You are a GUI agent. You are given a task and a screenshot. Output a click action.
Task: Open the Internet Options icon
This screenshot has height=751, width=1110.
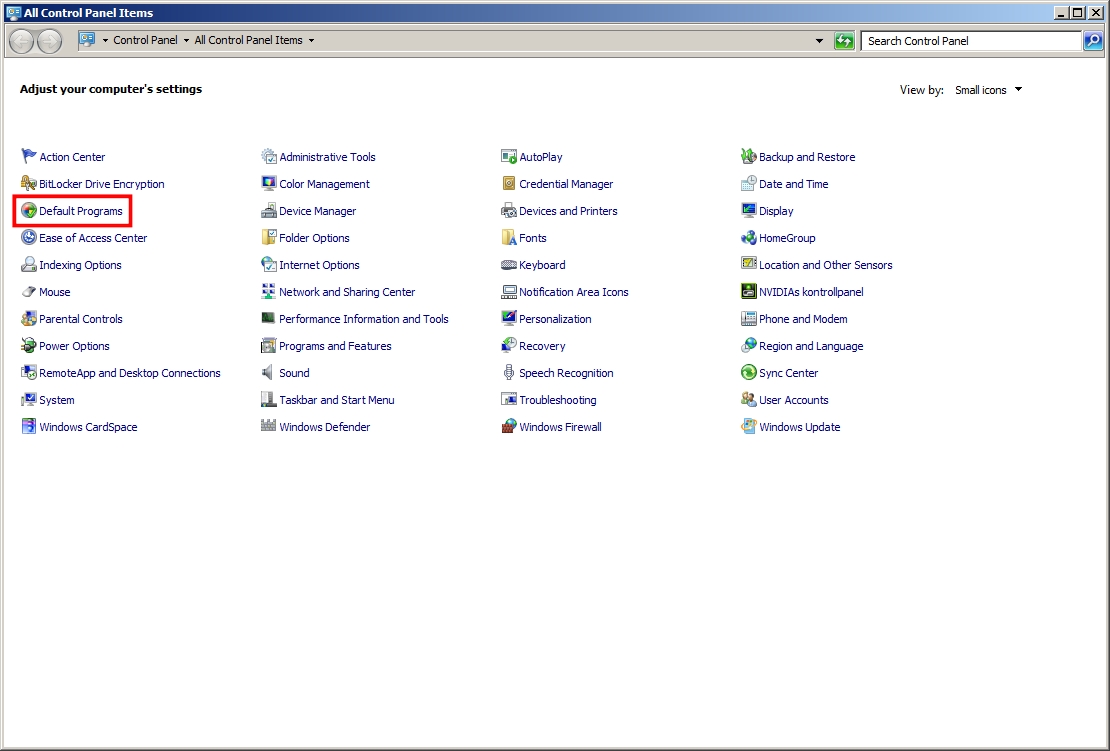click(268, 264)
